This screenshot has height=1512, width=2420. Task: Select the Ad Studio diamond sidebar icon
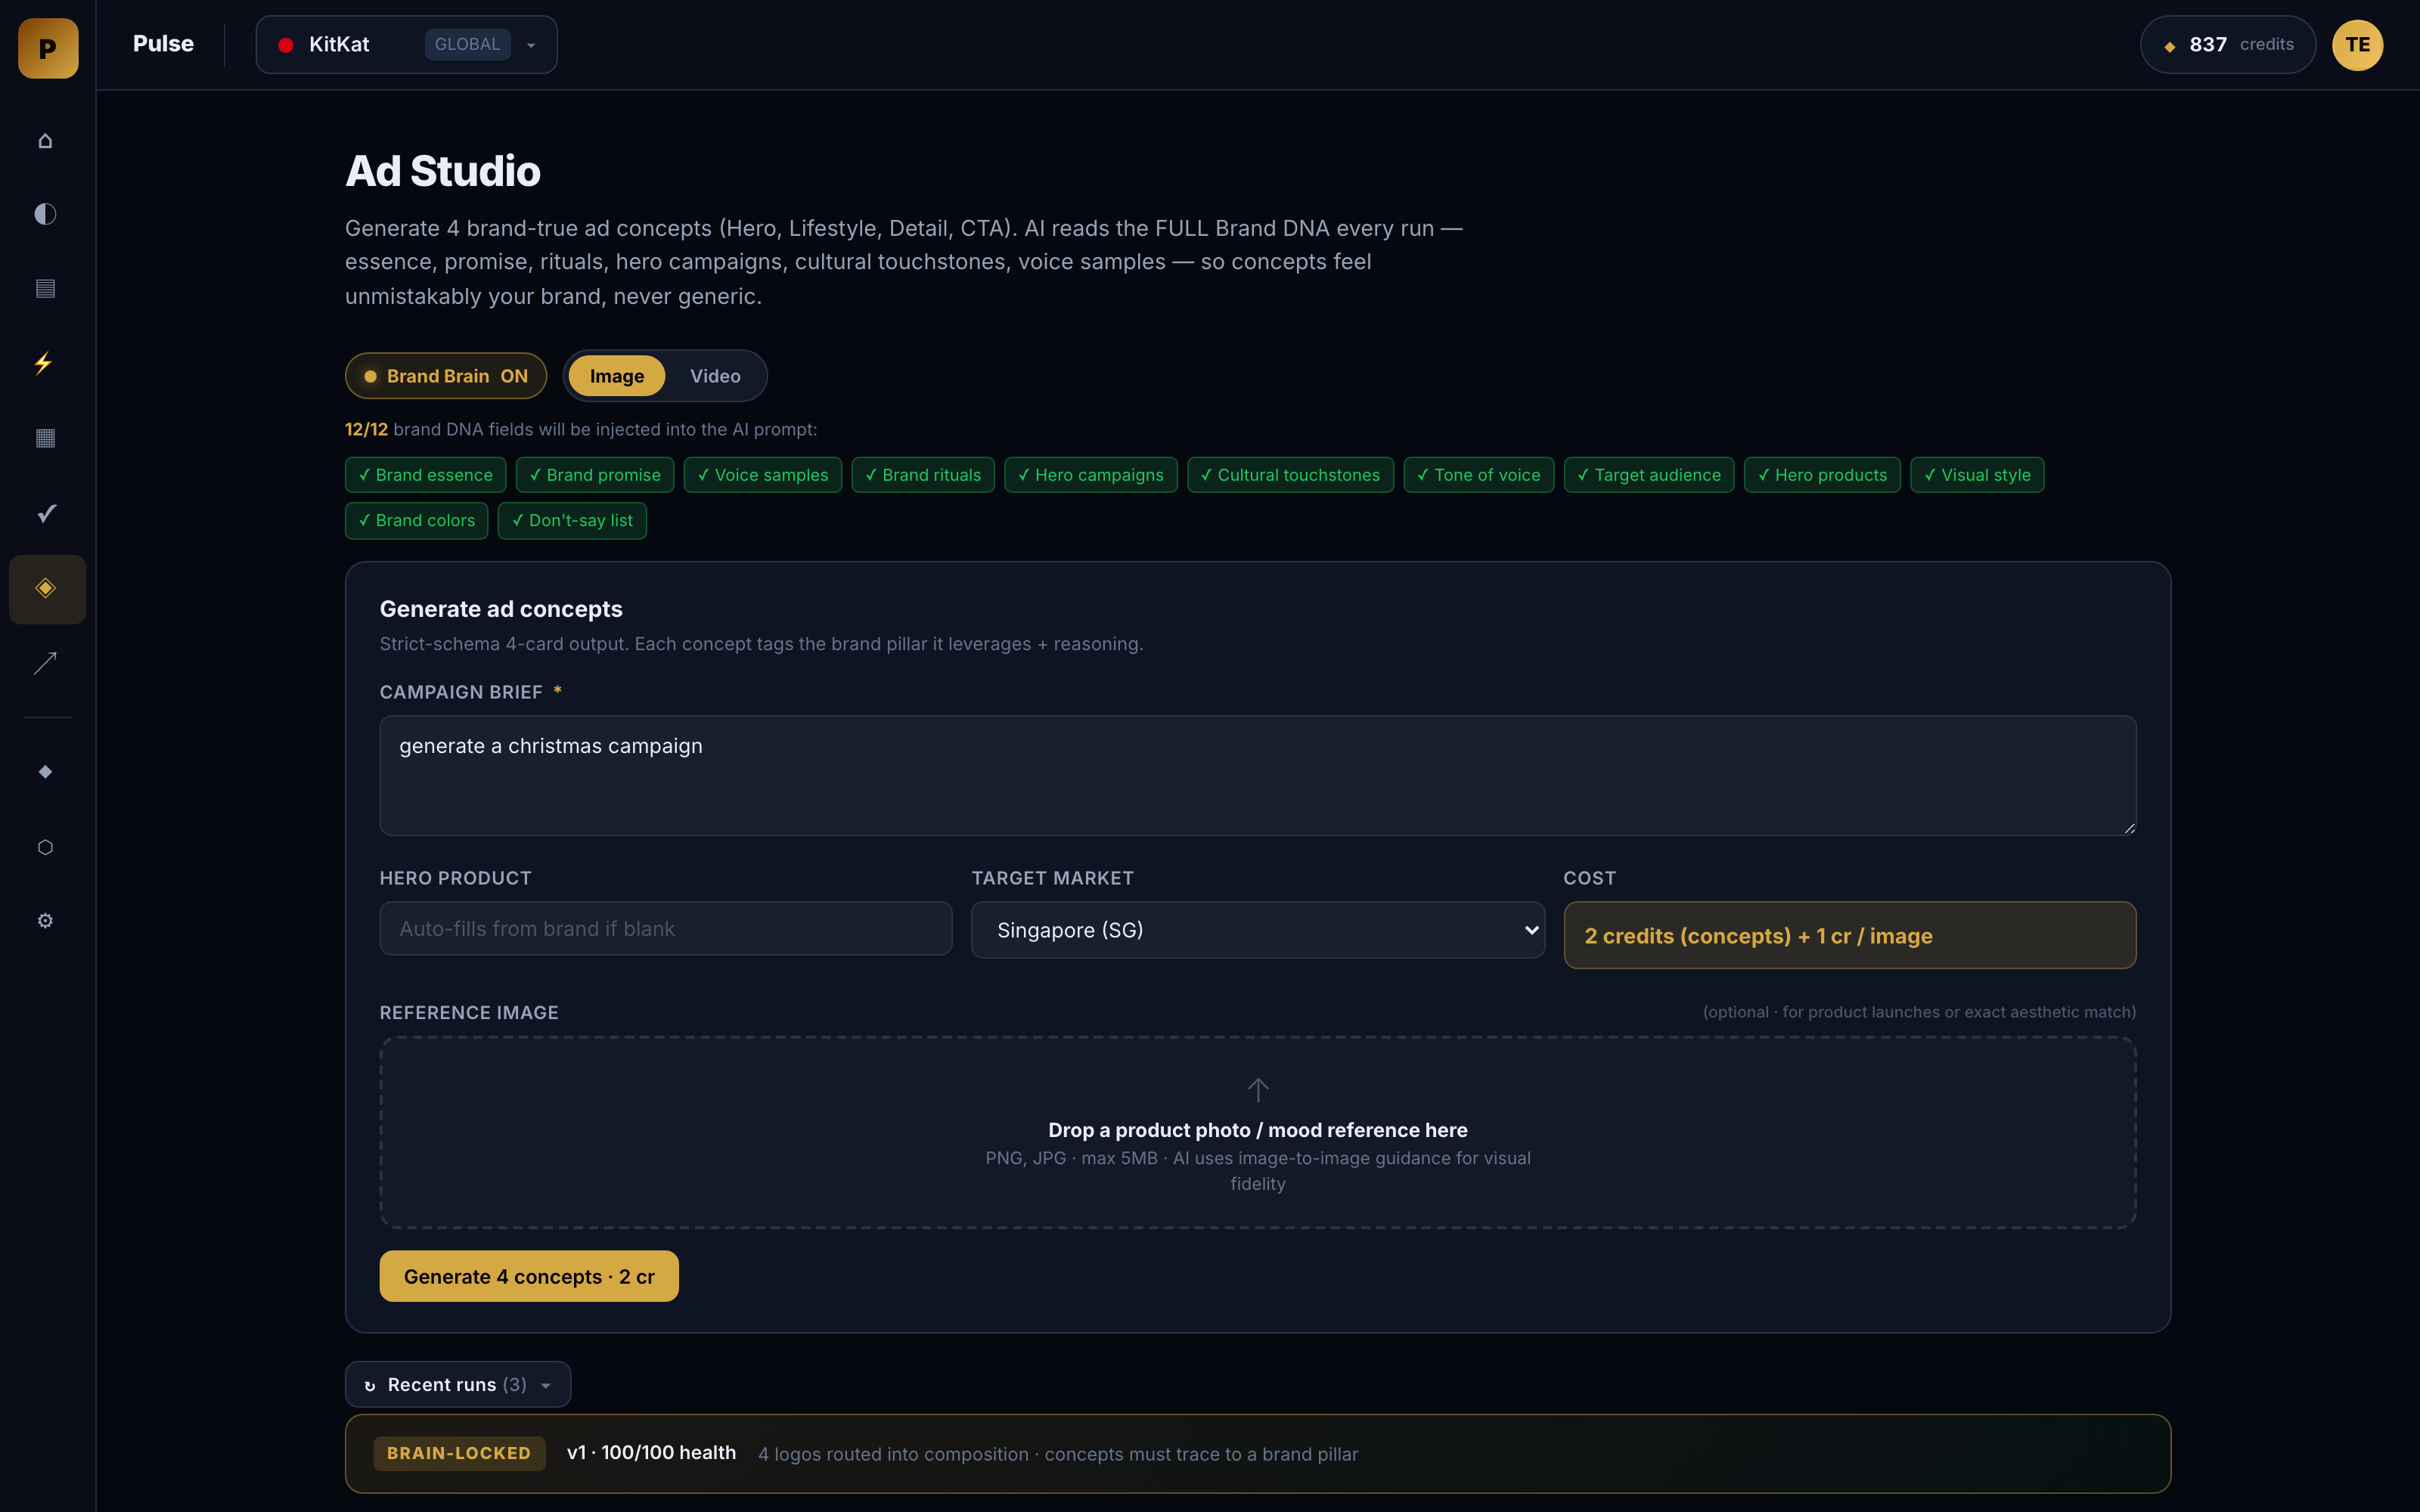point(47,589)
